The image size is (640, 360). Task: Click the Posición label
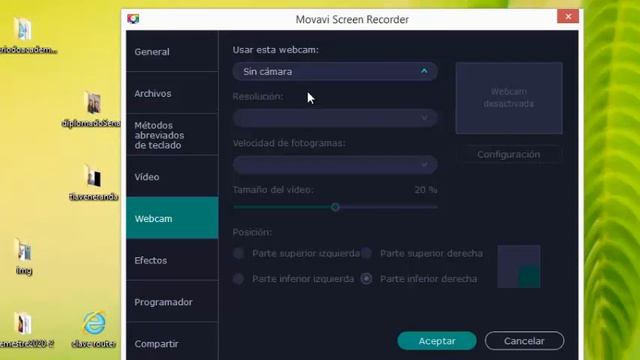[252, 232]
